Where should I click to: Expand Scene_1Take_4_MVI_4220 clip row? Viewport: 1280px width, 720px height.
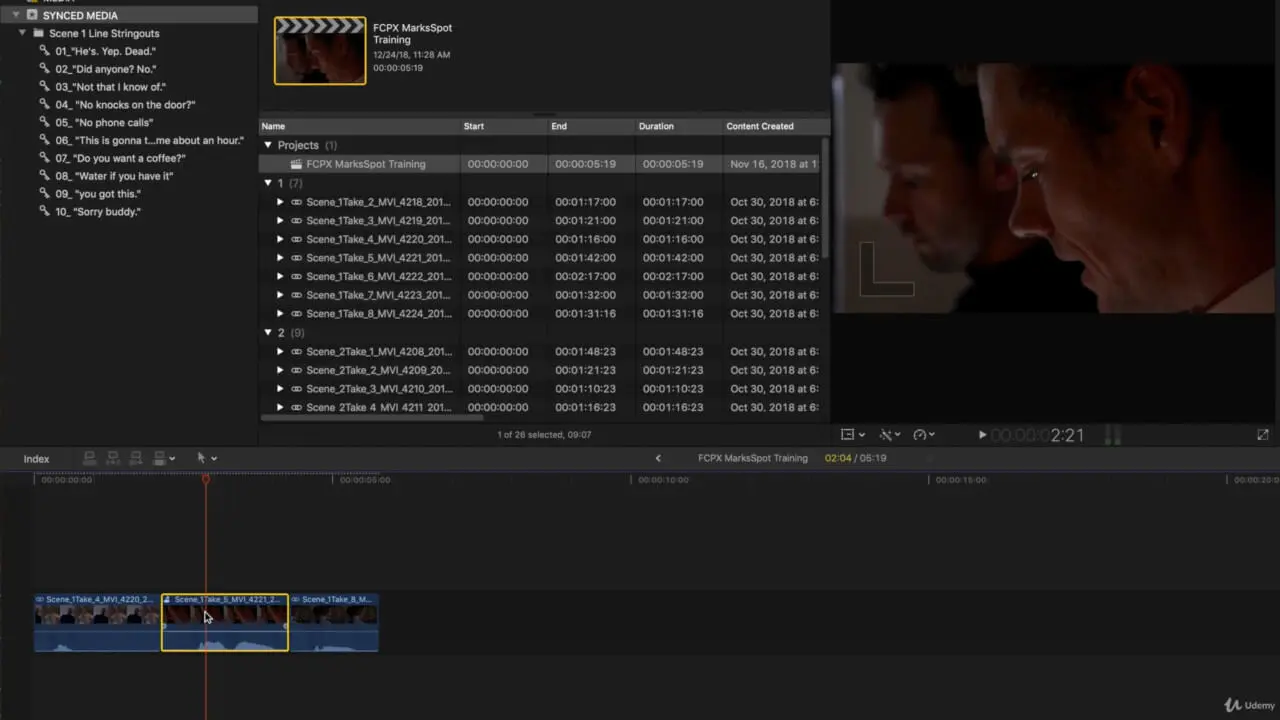280,239
